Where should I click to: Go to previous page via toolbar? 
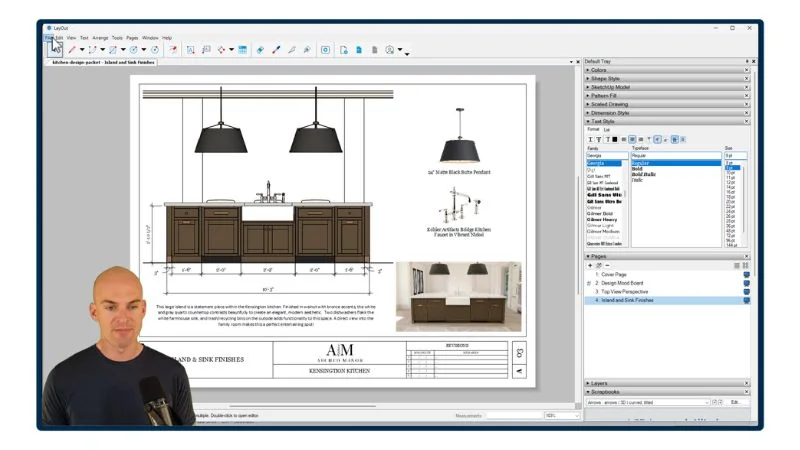pos(359,50)
